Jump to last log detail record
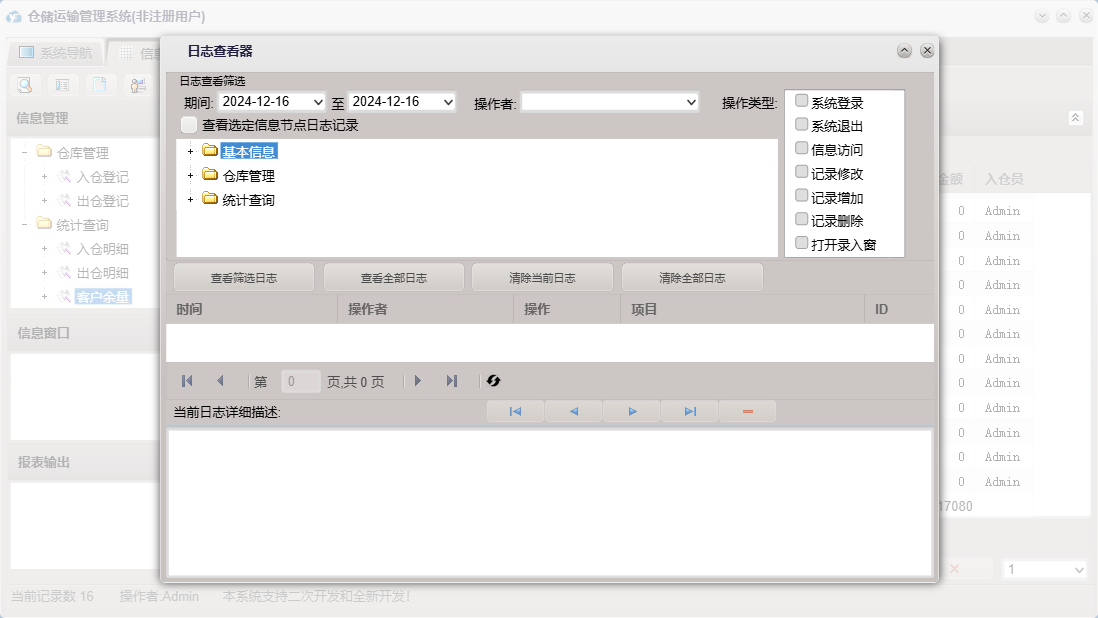Image resolution: width=1098 pixels, height=618 pixels. [x=690, y=412]
